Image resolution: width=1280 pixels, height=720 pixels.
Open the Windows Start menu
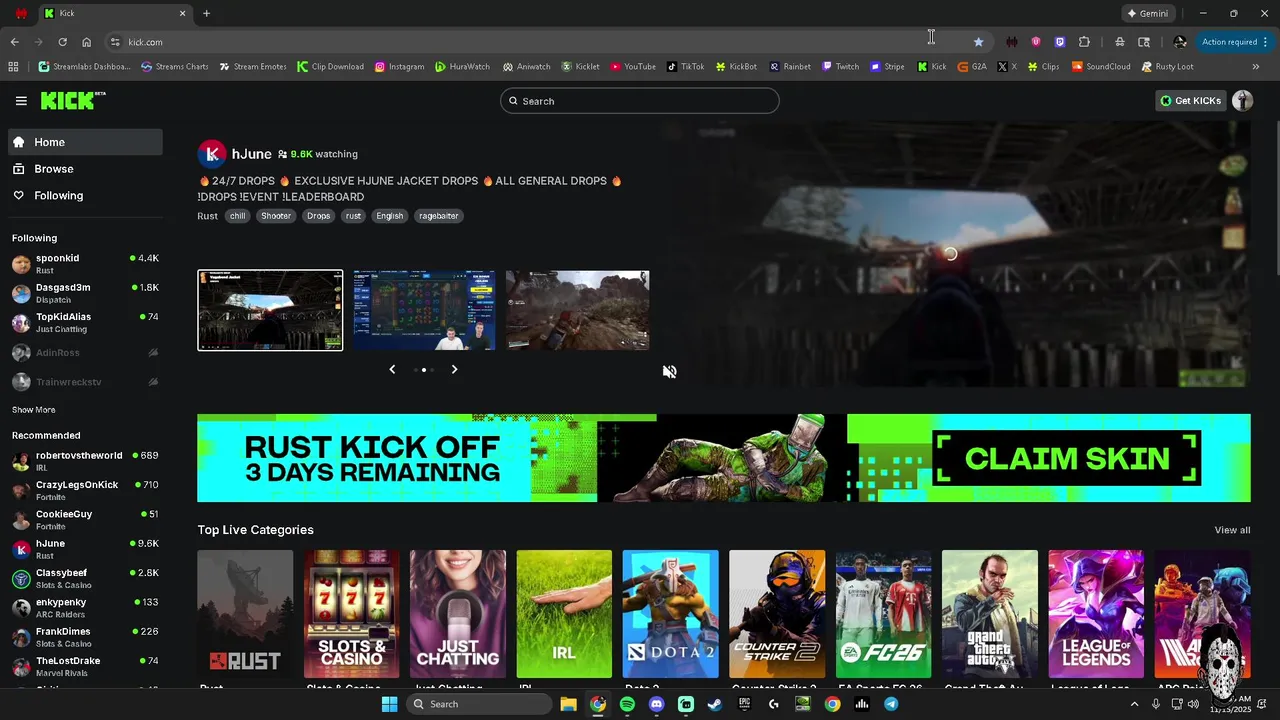[x=389, y=704]
